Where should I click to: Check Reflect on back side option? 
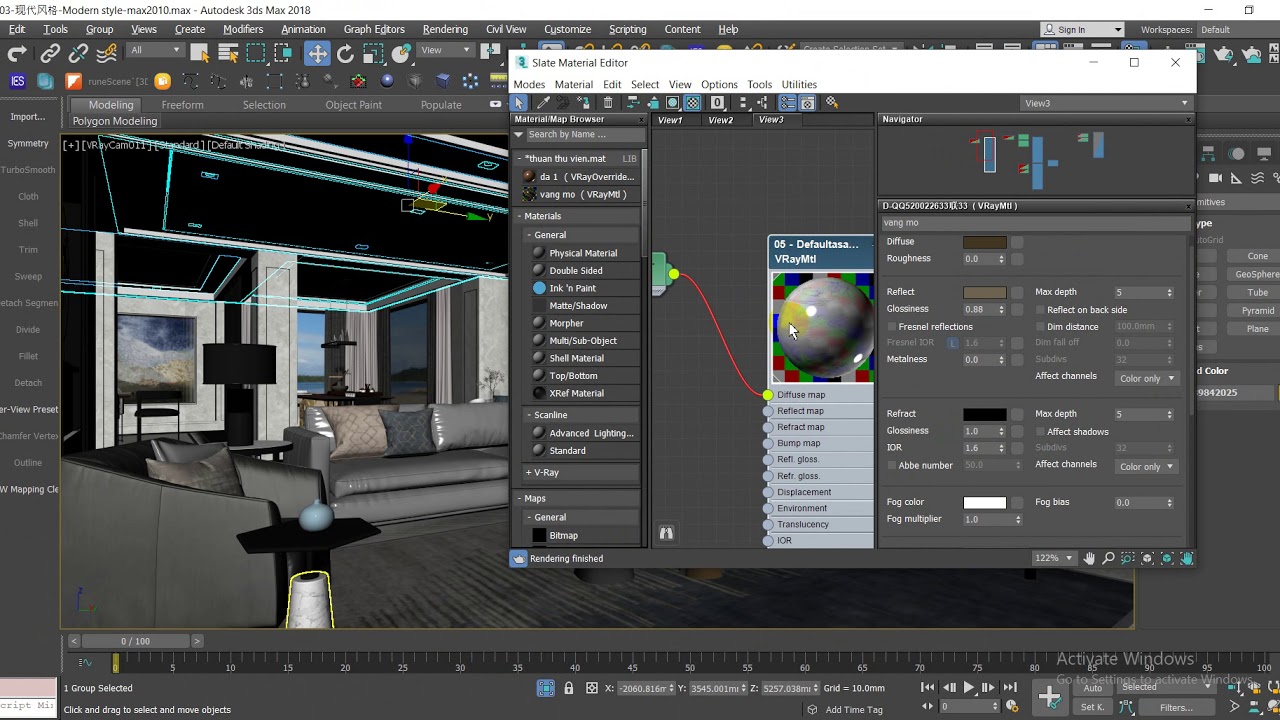(x=1040, y=310)
